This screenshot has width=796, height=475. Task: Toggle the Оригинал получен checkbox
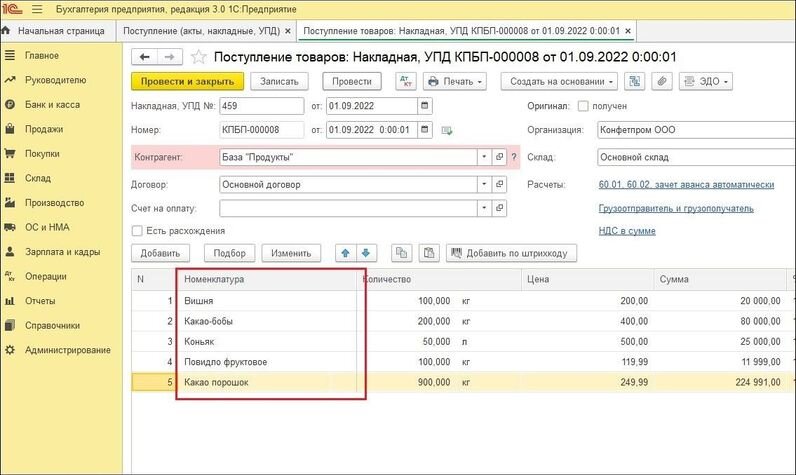pyautogui.click(x=583, y=106)
